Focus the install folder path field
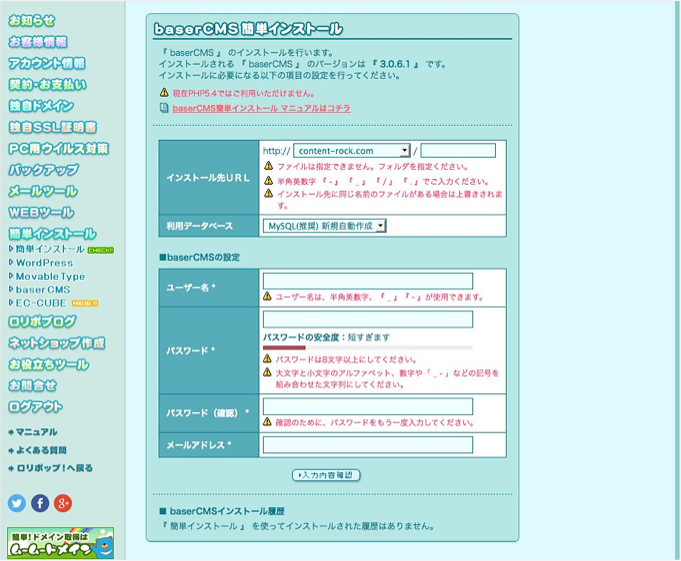Viewport: 681px width, 561px height. [x=458, y=151]
